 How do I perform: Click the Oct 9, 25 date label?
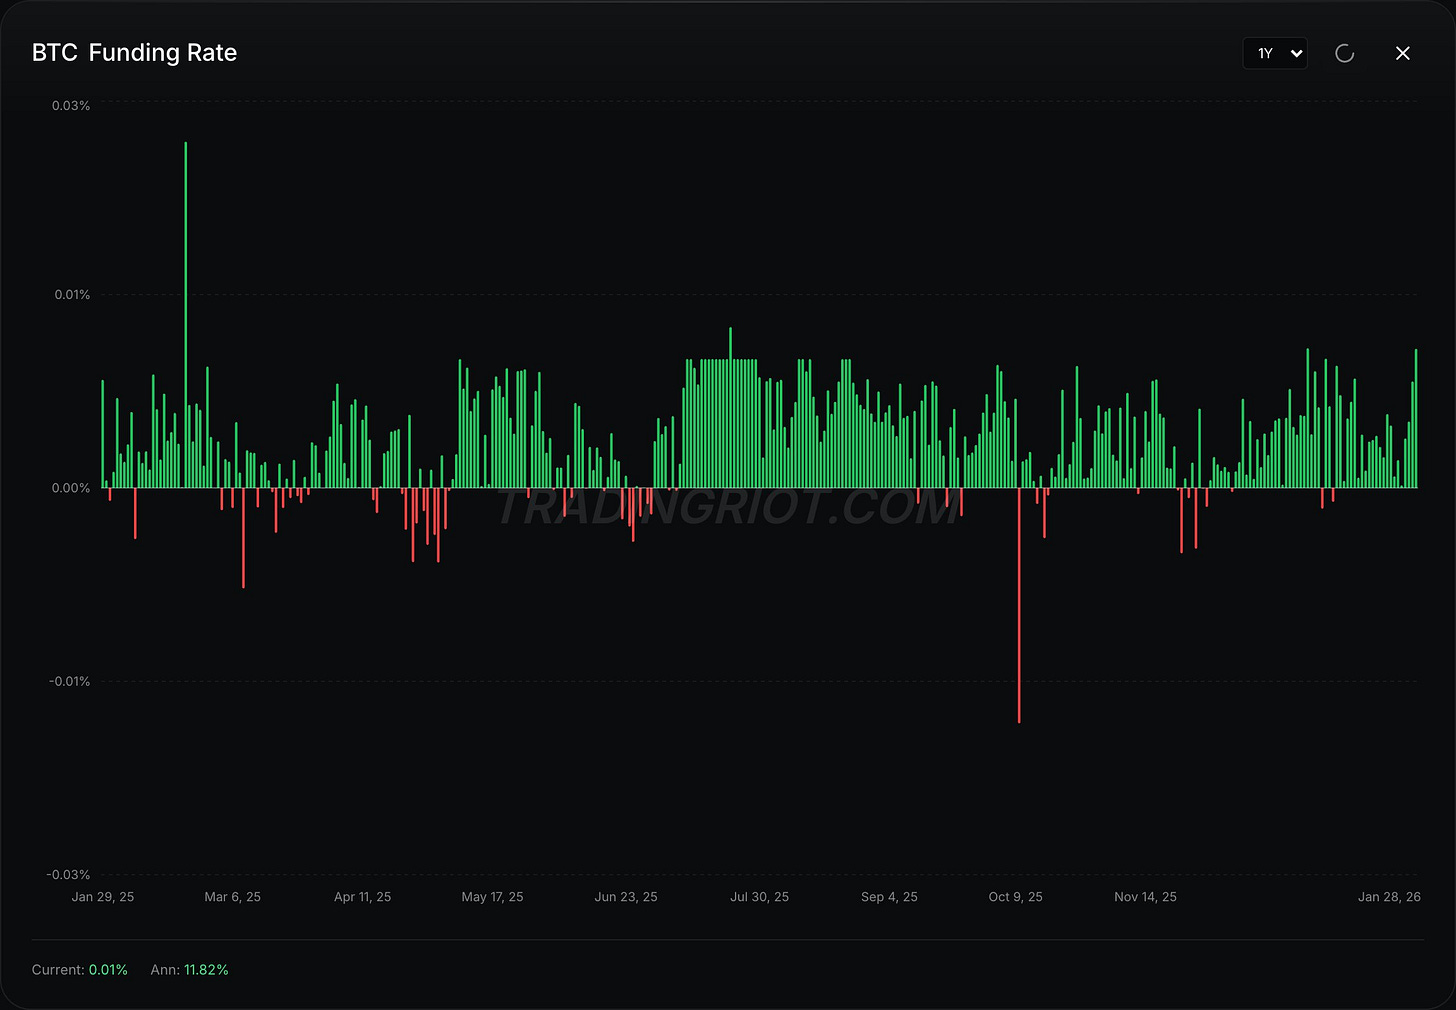pyautogui.click(x=1015, y=897)
